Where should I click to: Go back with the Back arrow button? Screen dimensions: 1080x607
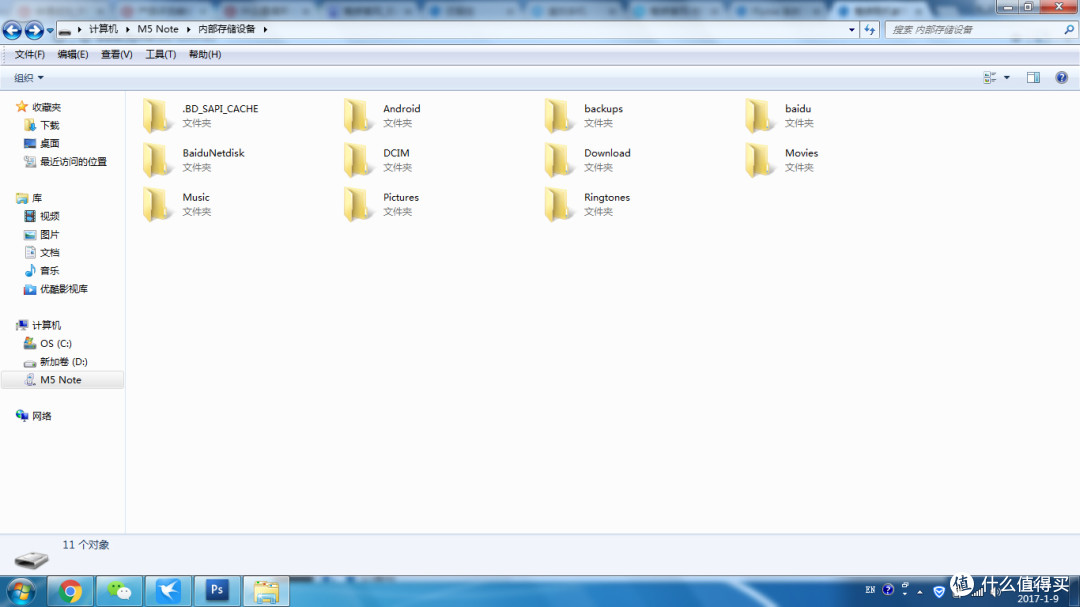point(12,30)
